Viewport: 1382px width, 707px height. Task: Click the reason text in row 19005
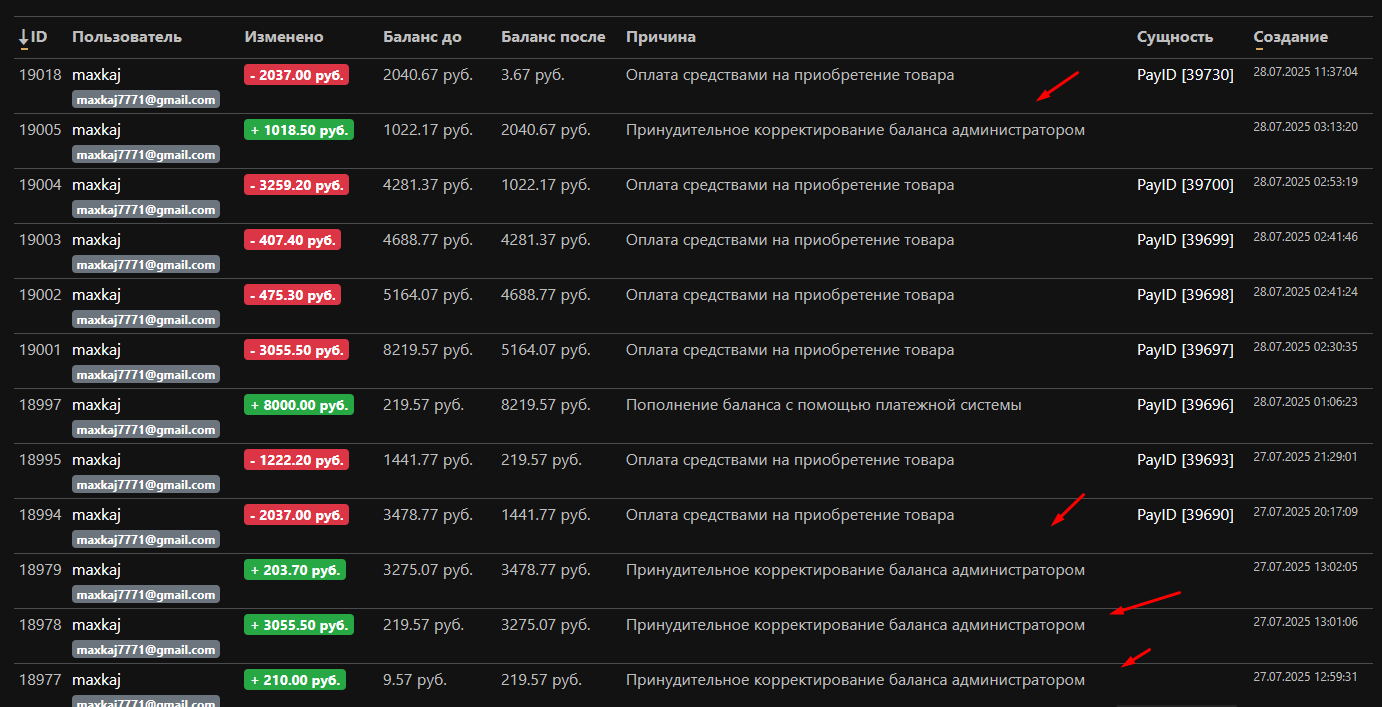[855, 130]
